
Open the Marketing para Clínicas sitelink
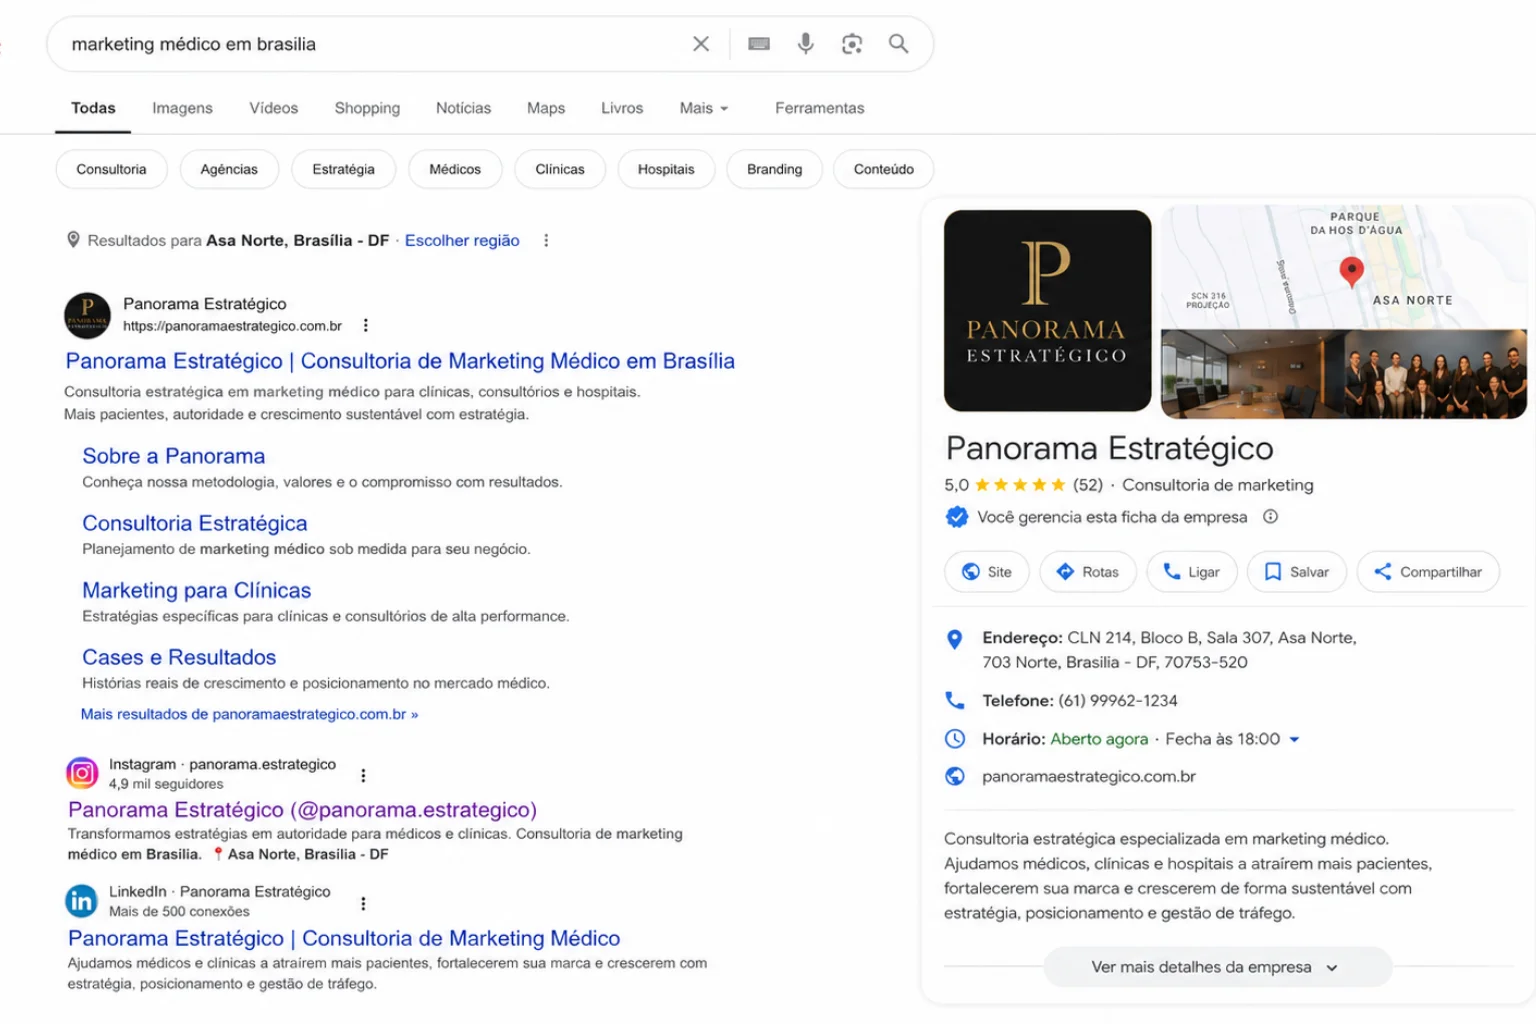pyautogui.click(x=197, y=590)
